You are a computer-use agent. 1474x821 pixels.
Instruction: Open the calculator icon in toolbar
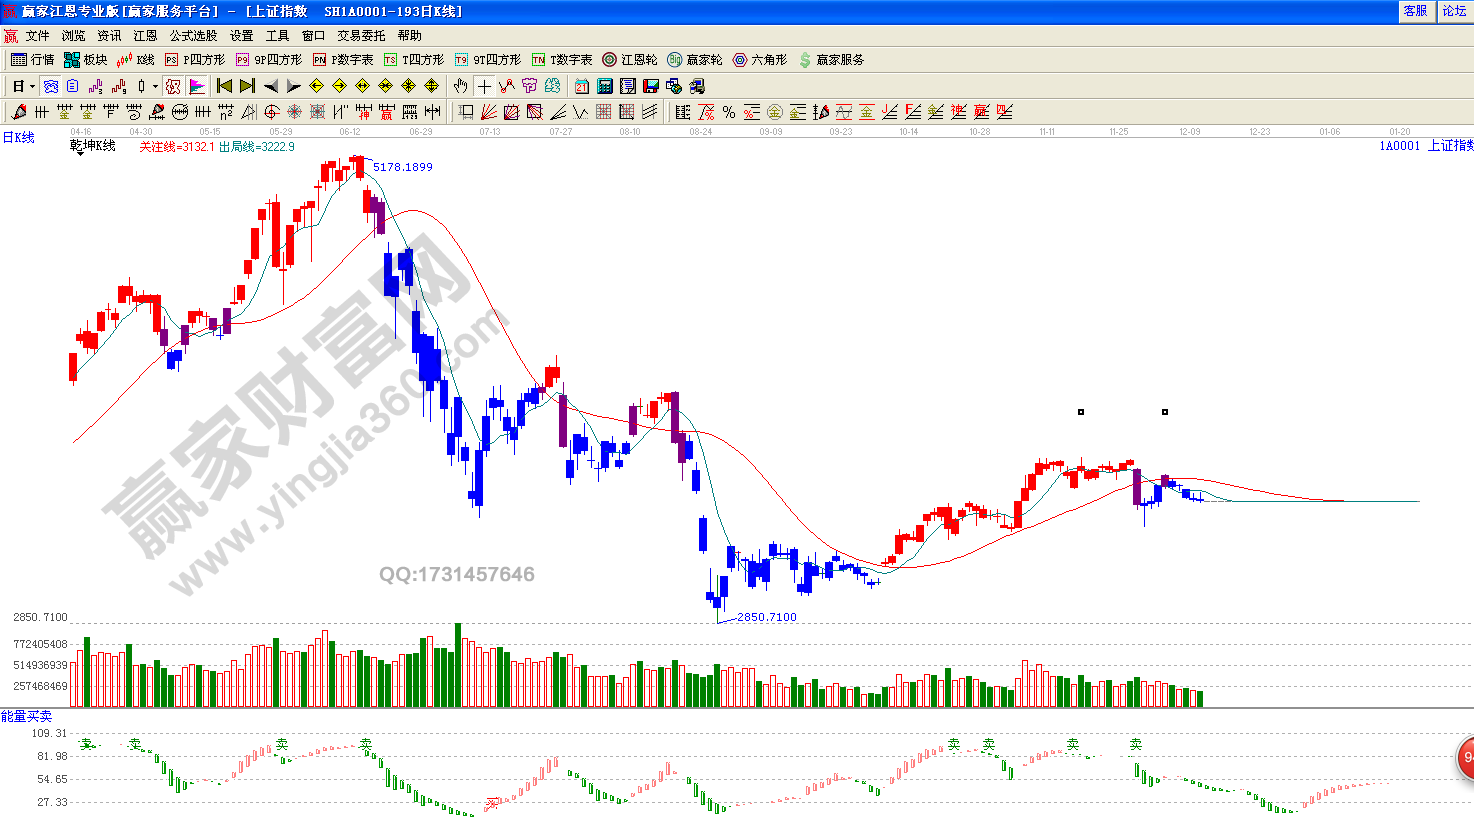point(605,86)
